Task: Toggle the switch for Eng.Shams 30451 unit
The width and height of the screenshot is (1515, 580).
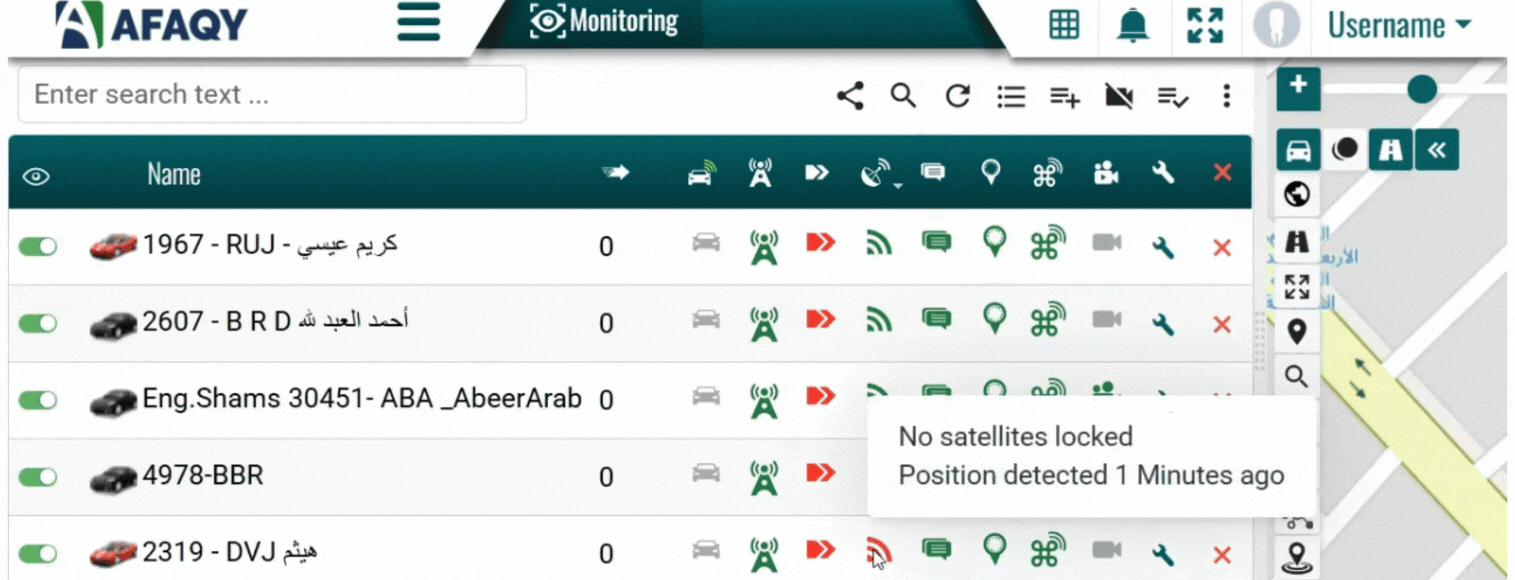Action: 38,400
